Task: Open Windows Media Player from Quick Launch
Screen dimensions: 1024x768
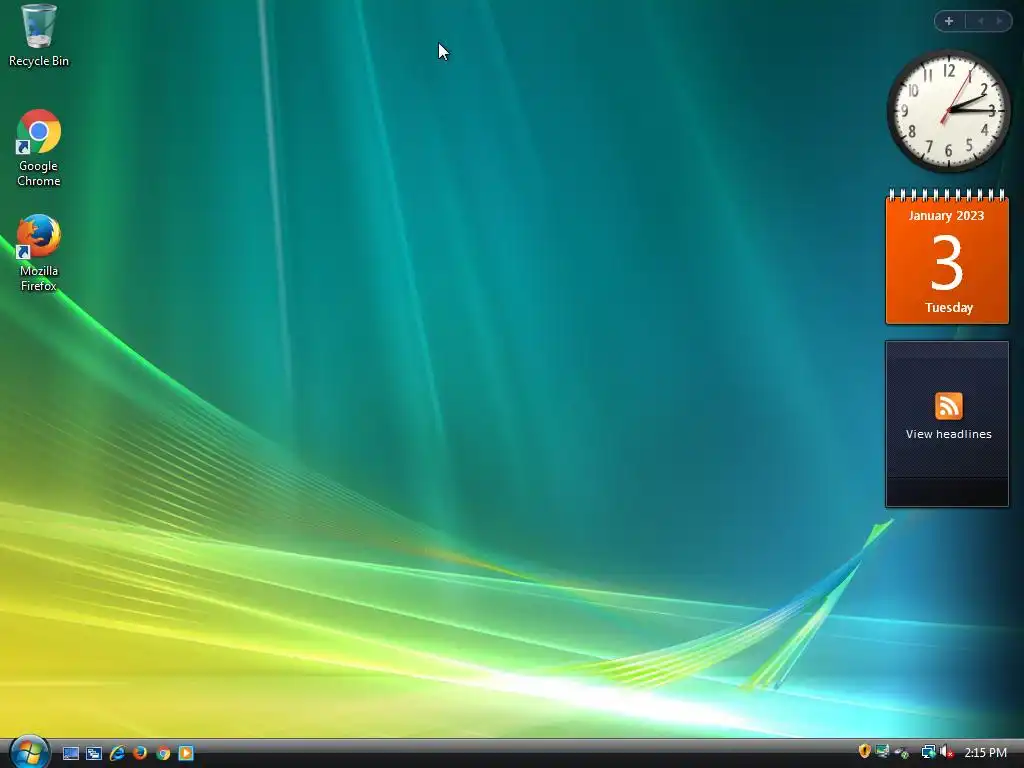Action: (186, 753)
